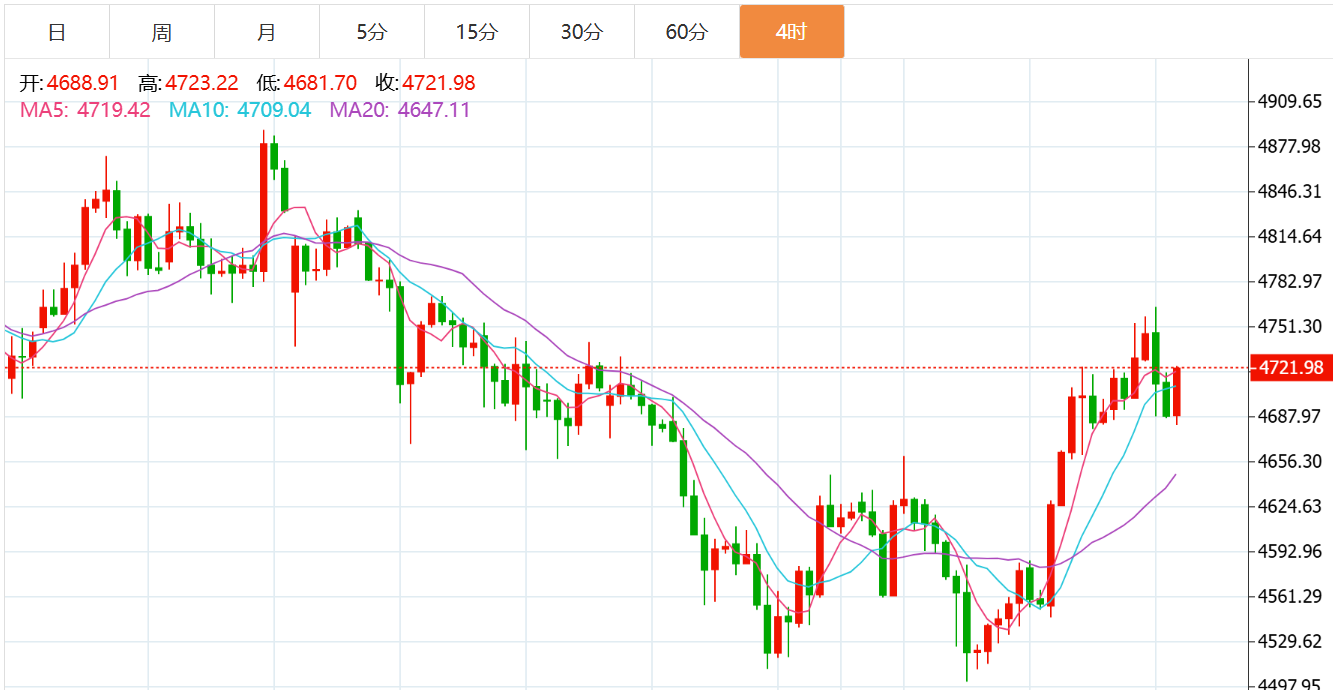The height and width of the screenshot is (690, 1333).
Task: Click the low price value 4681.70
Action: click(x=320, y=83)
